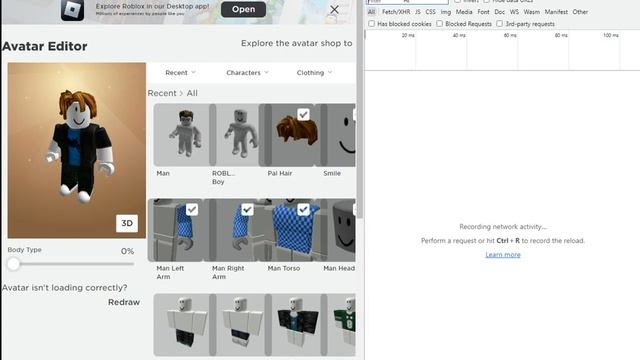Screen dimensions: 640x360
Task: Select the ROBLOX Boy character thumbnail
Action: 237,135
